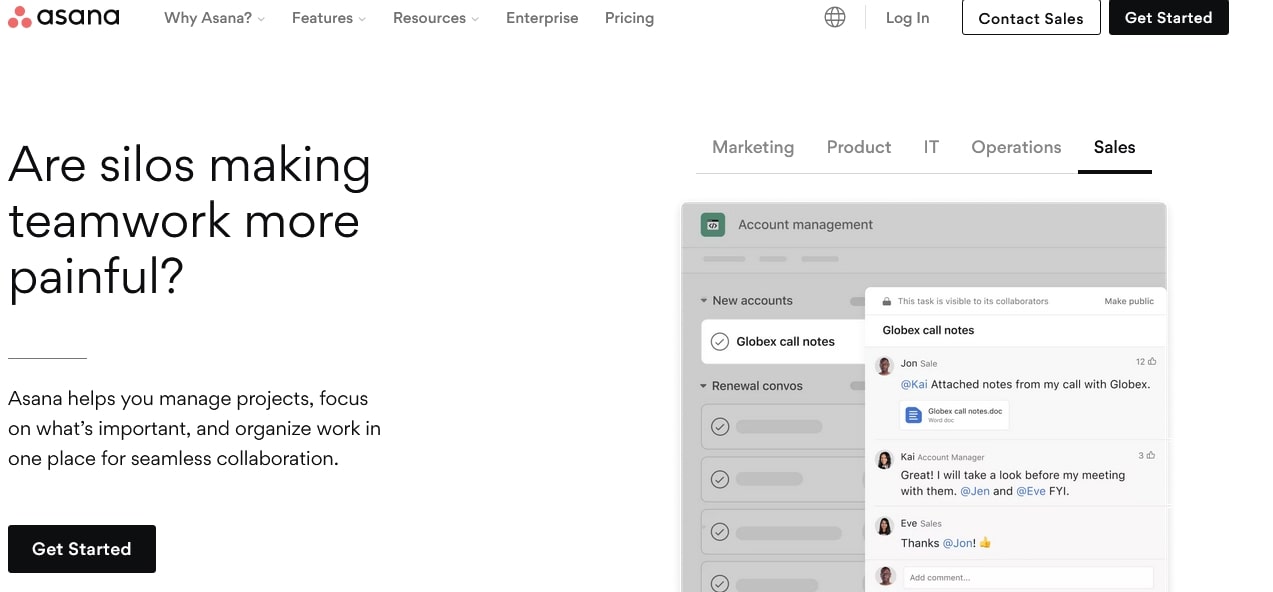Switch to the Marketing tab
1273x592 pixels.
[753, 147]
